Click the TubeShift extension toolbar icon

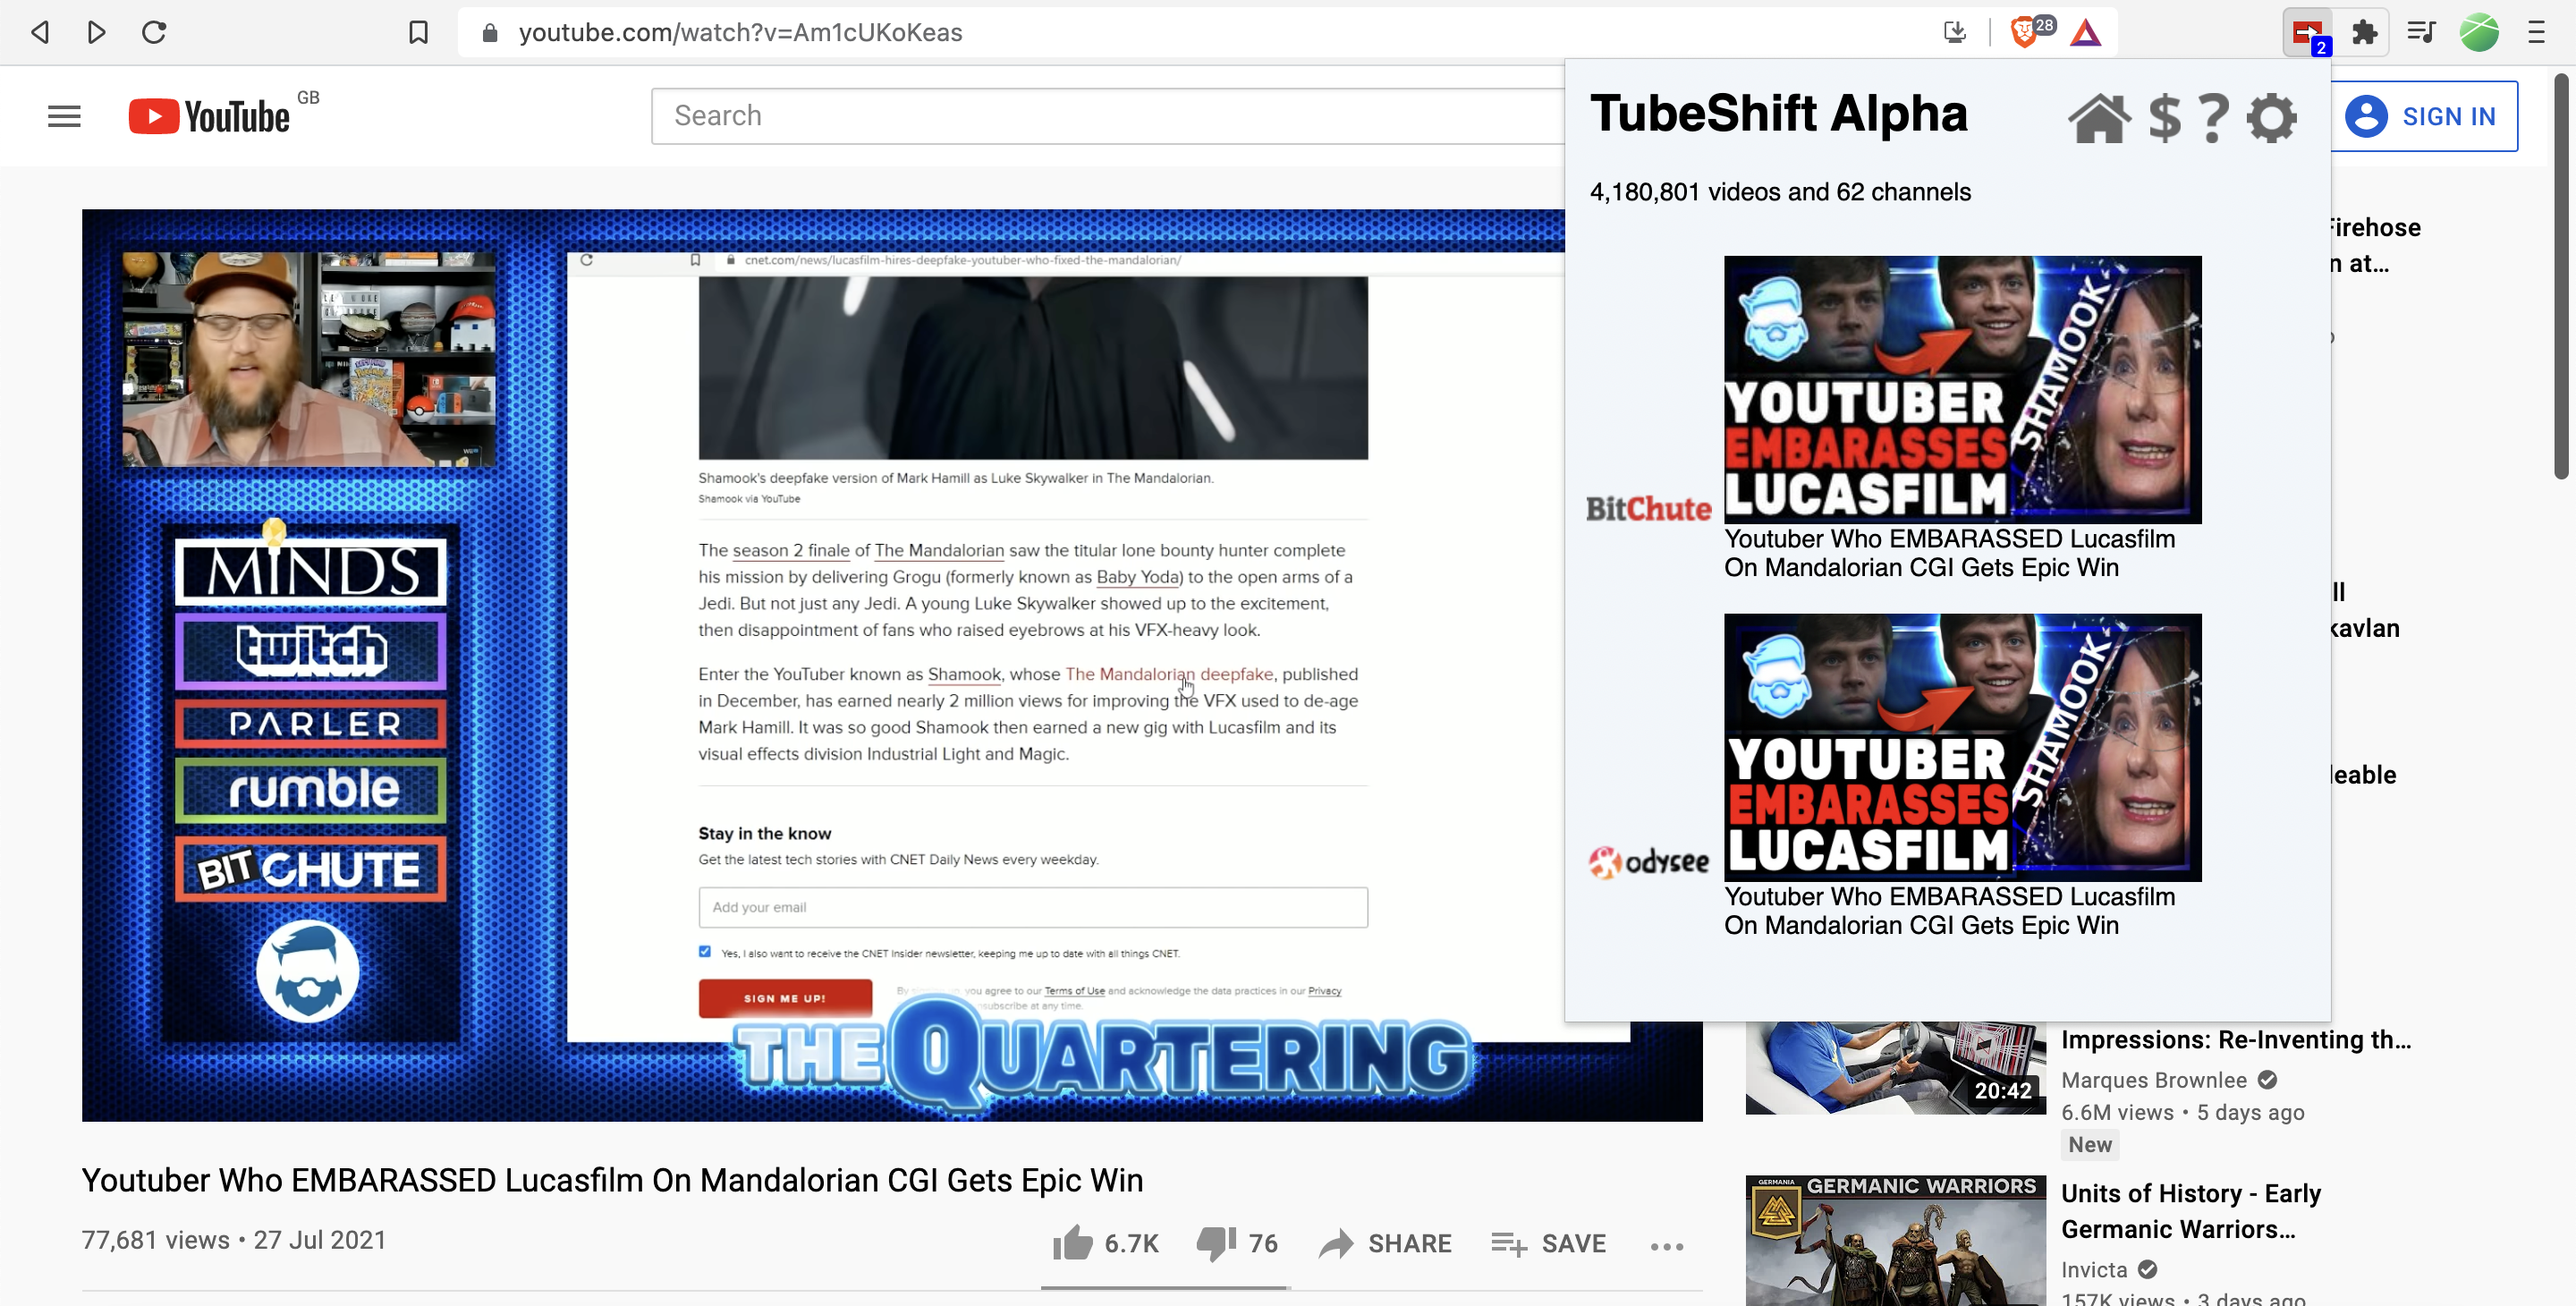pyautogui.click(x=2308, y=33)
